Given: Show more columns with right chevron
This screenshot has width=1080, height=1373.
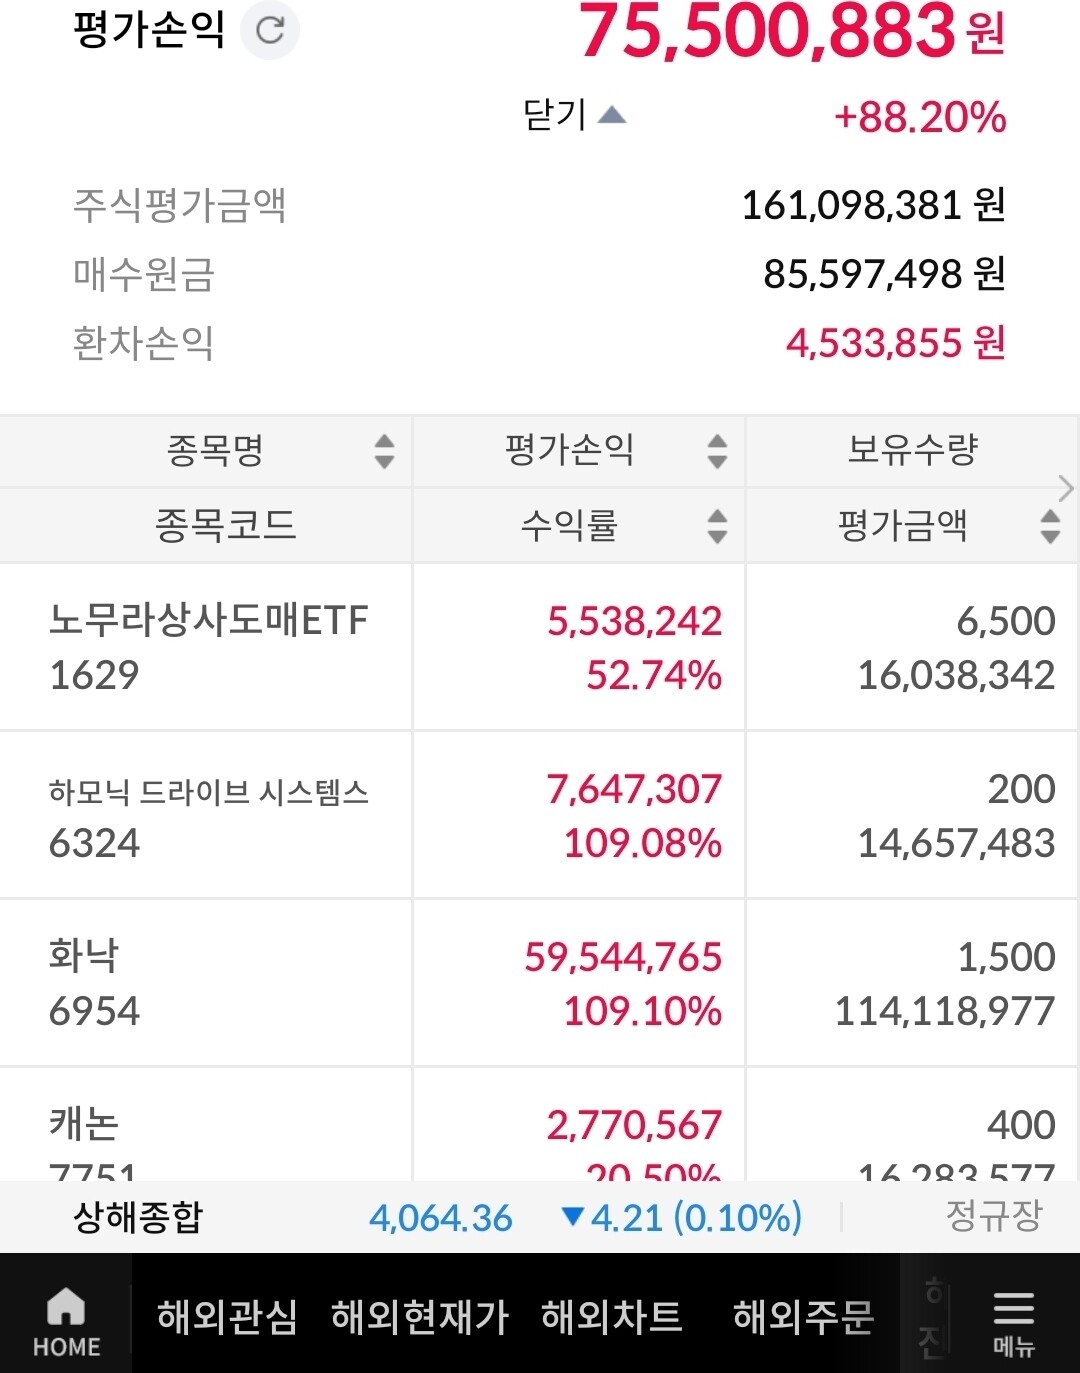Looking at the screenshot, I should (x=1066, y=488).
